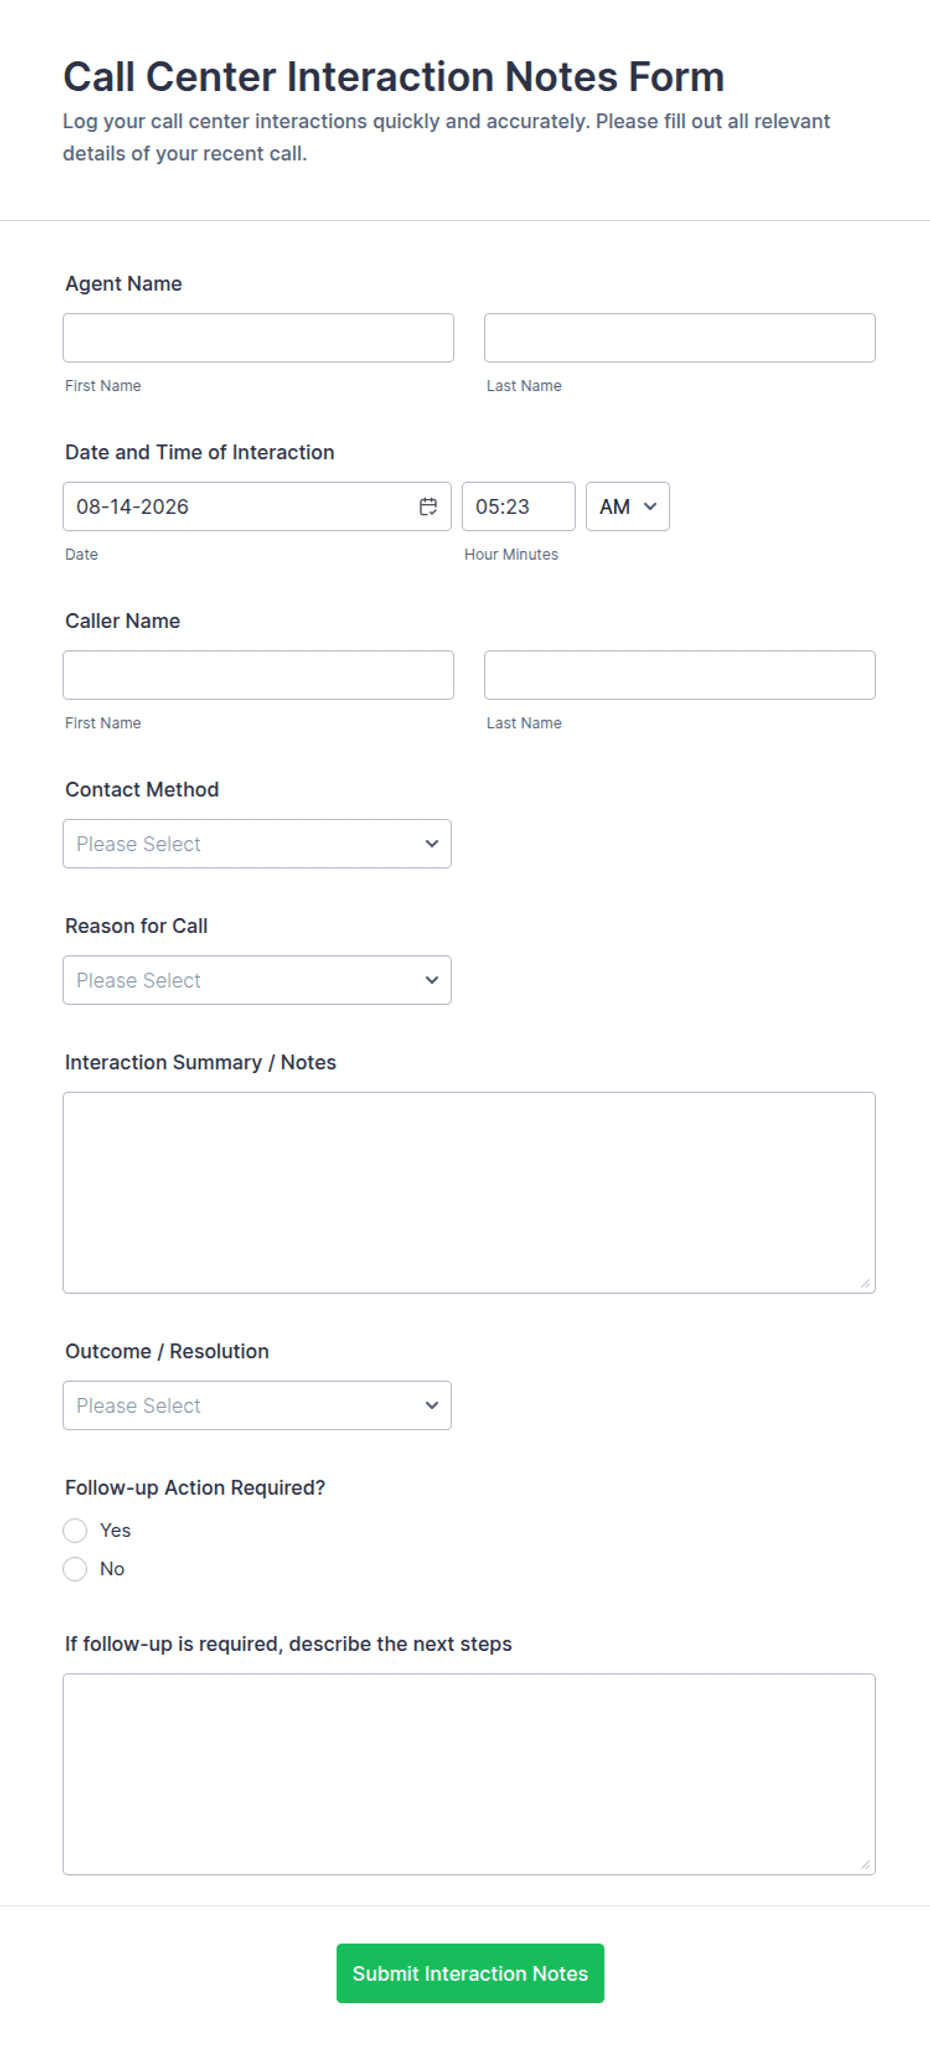930x2052 pixels.
Task: Click the Agent First Name input field
Action: [x=258, y=338]
